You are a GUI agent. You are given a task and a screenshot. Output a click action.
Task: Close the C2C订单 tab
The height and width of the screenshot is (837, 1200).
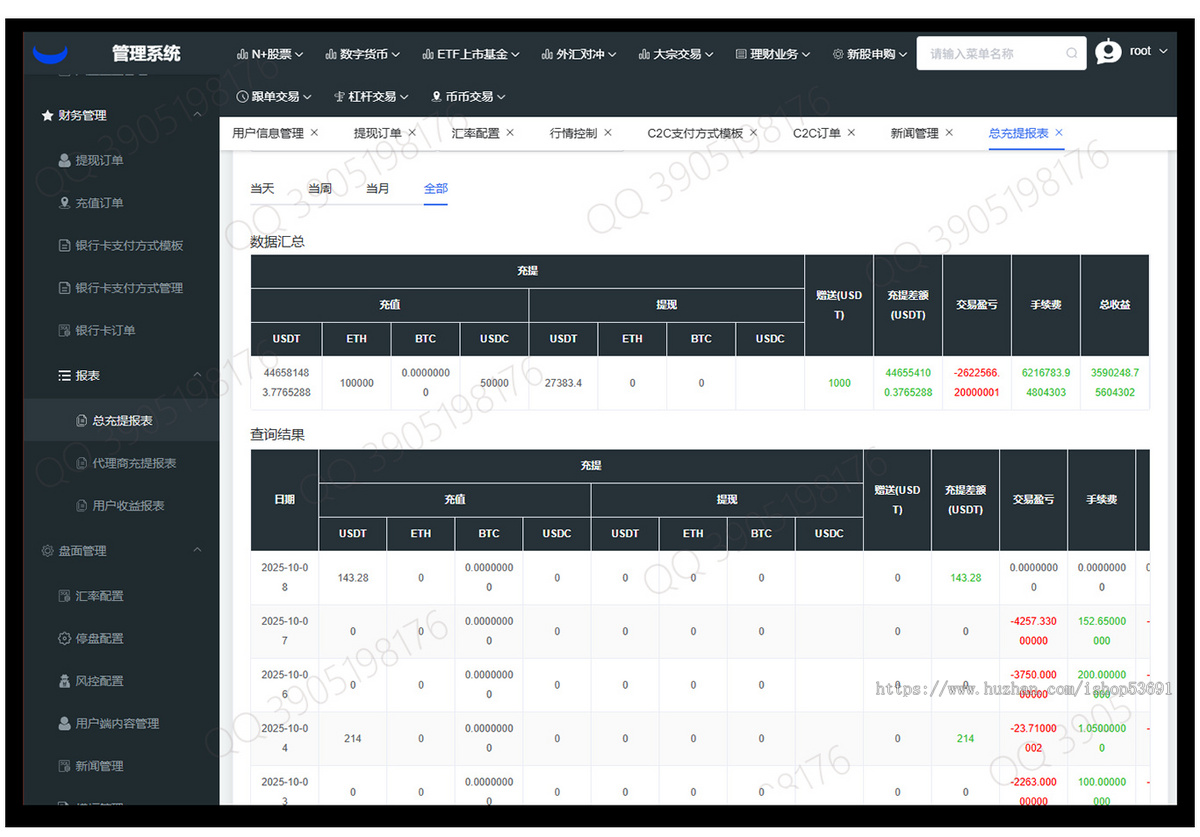click(x=852, y=133)
